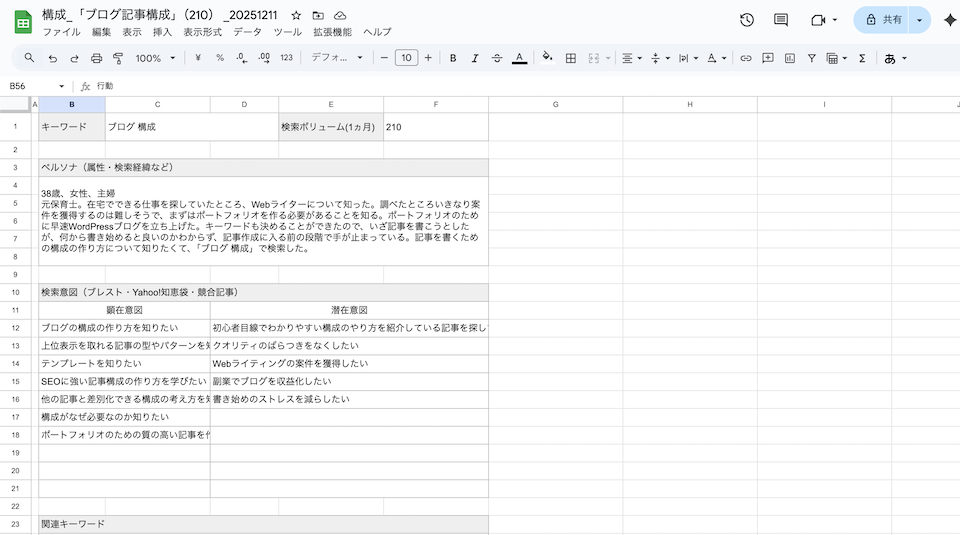Open the 表示形式 menu
The image size is (960, 535).
203,32
